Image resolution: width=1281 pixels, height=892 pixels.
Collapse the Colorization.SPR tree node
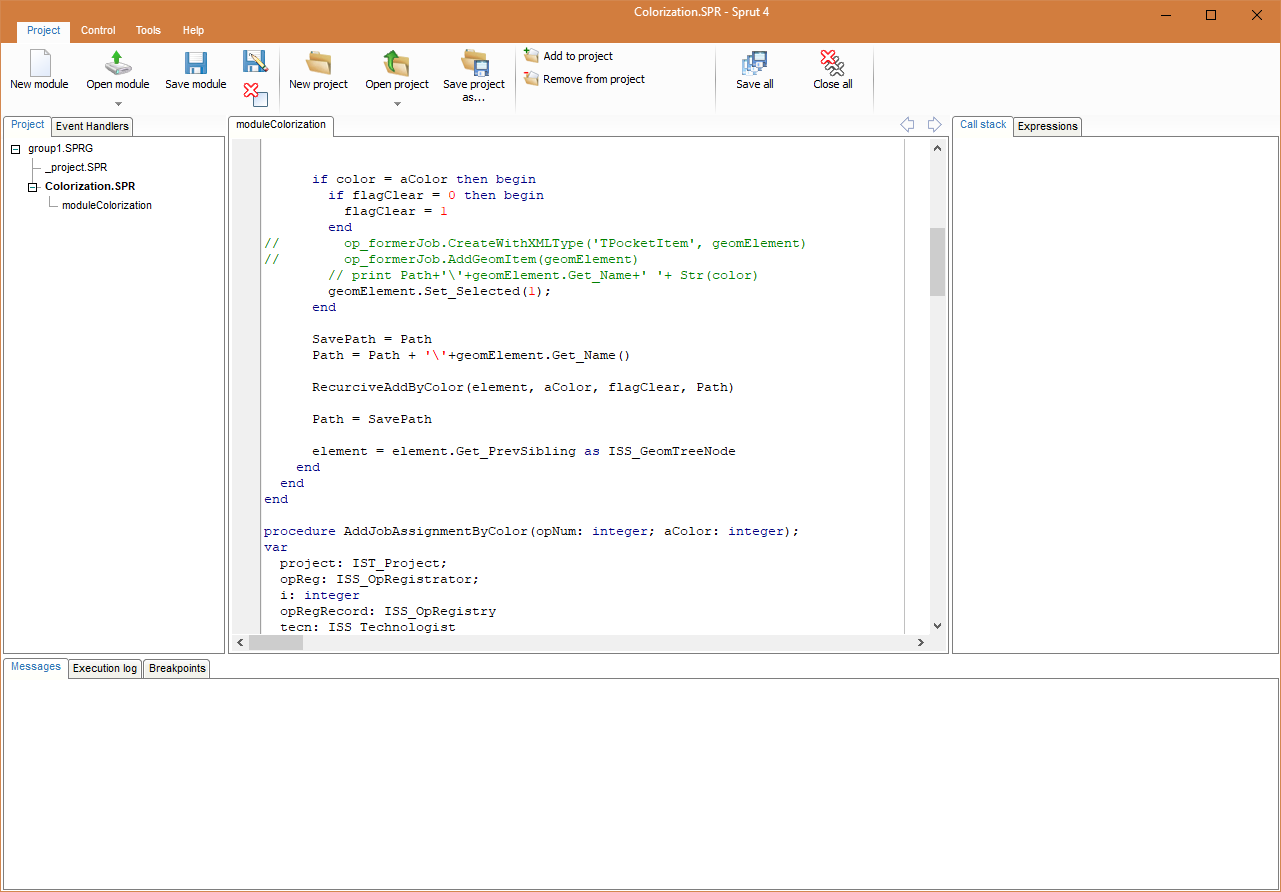[33, 186]
